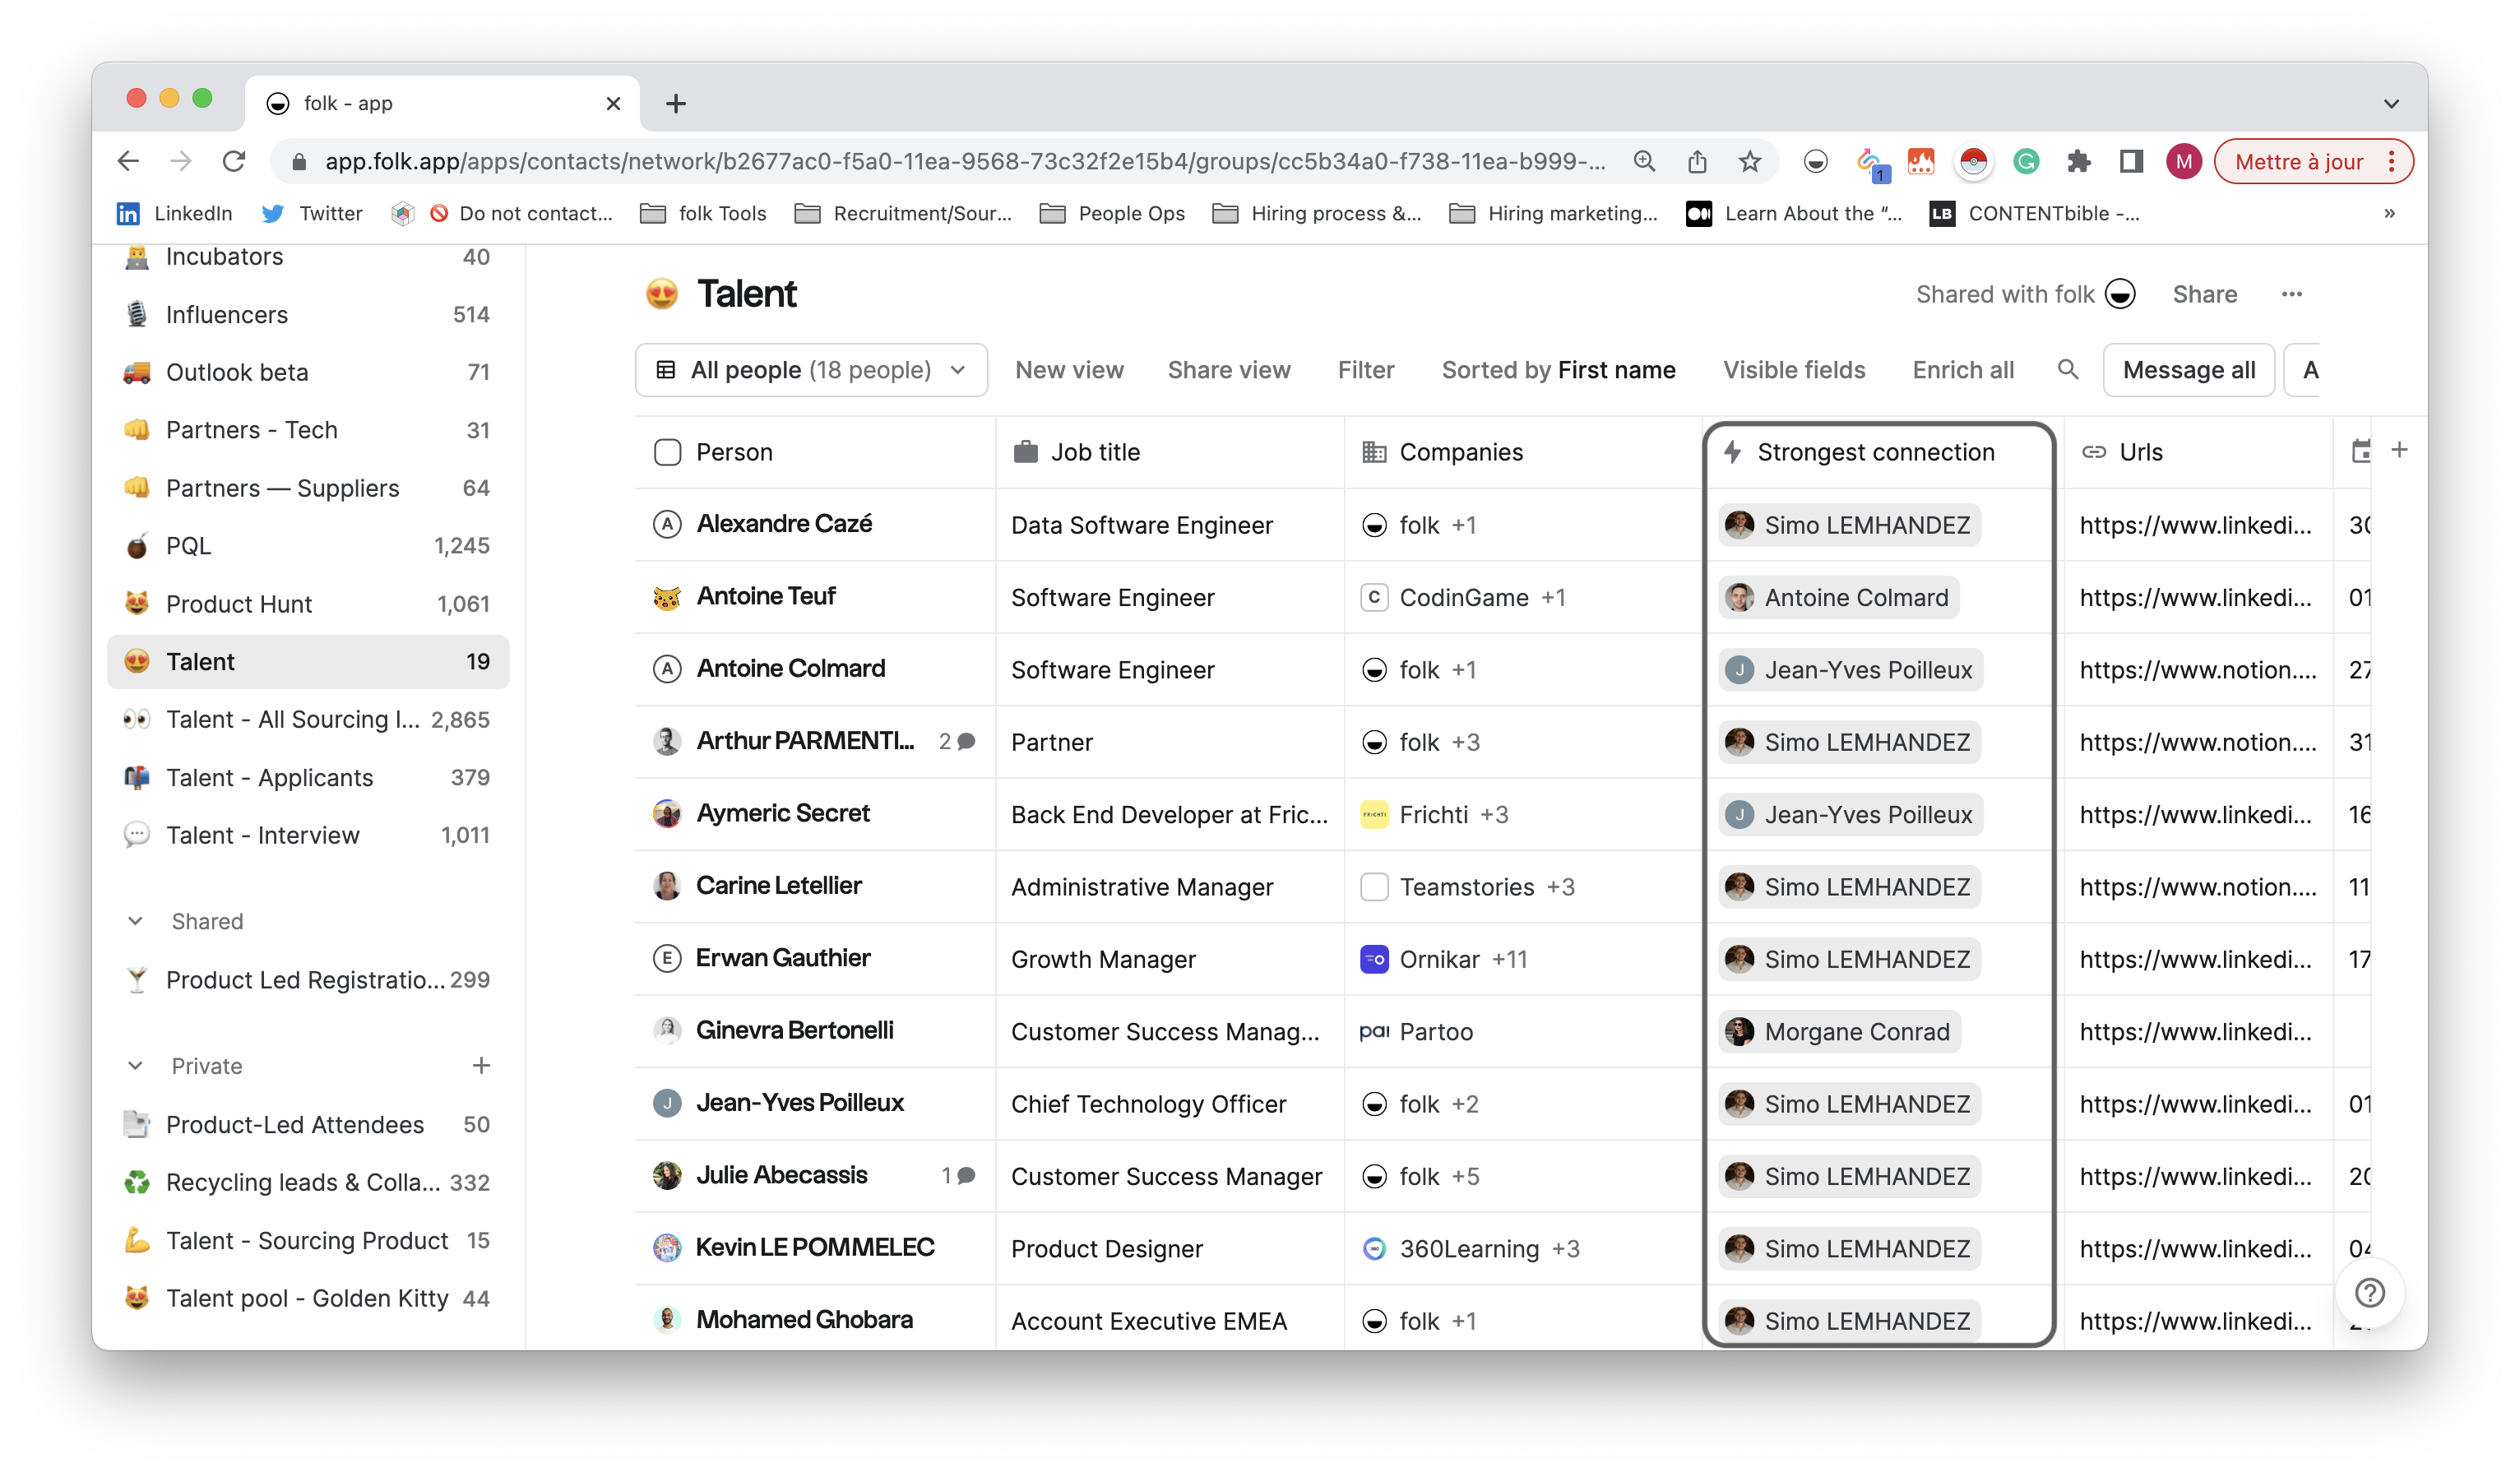Open the All people view dropdown
Image resolution: width=2520 pixels, height=1472 pixels.
click(811, 370)
